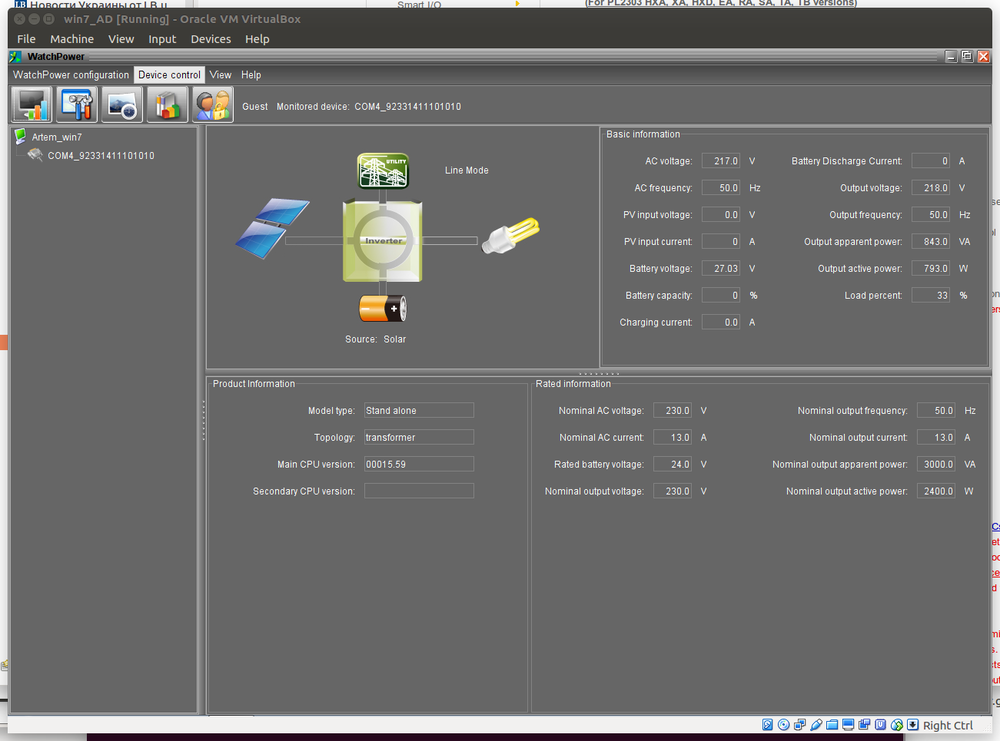The image size is (1000, 741).
Task: Open the Device control menu
Action: click(x=169, y=75)
